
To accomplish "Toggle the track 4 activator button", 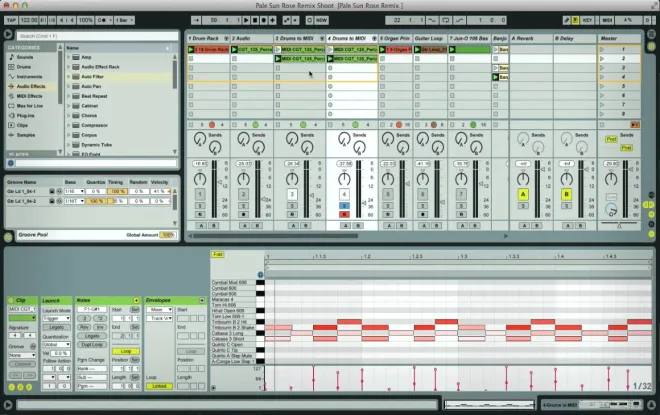I will pyautogui.click(x=344, y=194).
